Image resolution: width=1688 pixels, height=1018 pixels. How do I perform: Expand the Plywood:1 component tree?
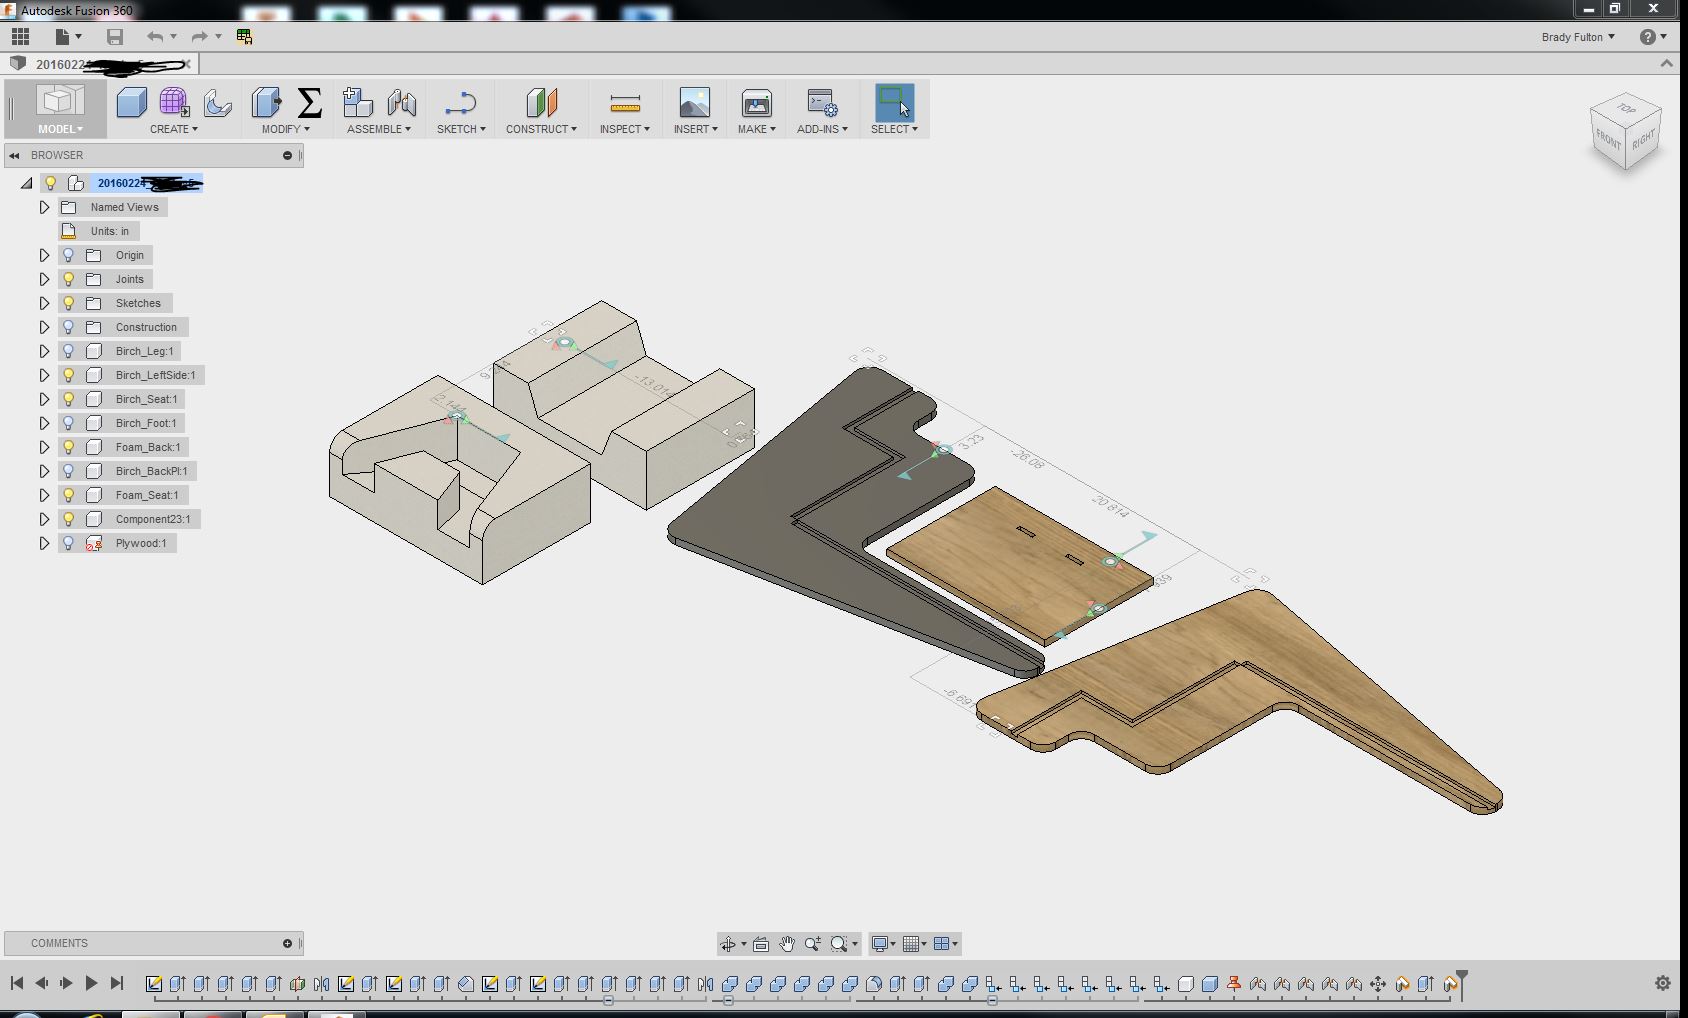click(x=44, y=543)
